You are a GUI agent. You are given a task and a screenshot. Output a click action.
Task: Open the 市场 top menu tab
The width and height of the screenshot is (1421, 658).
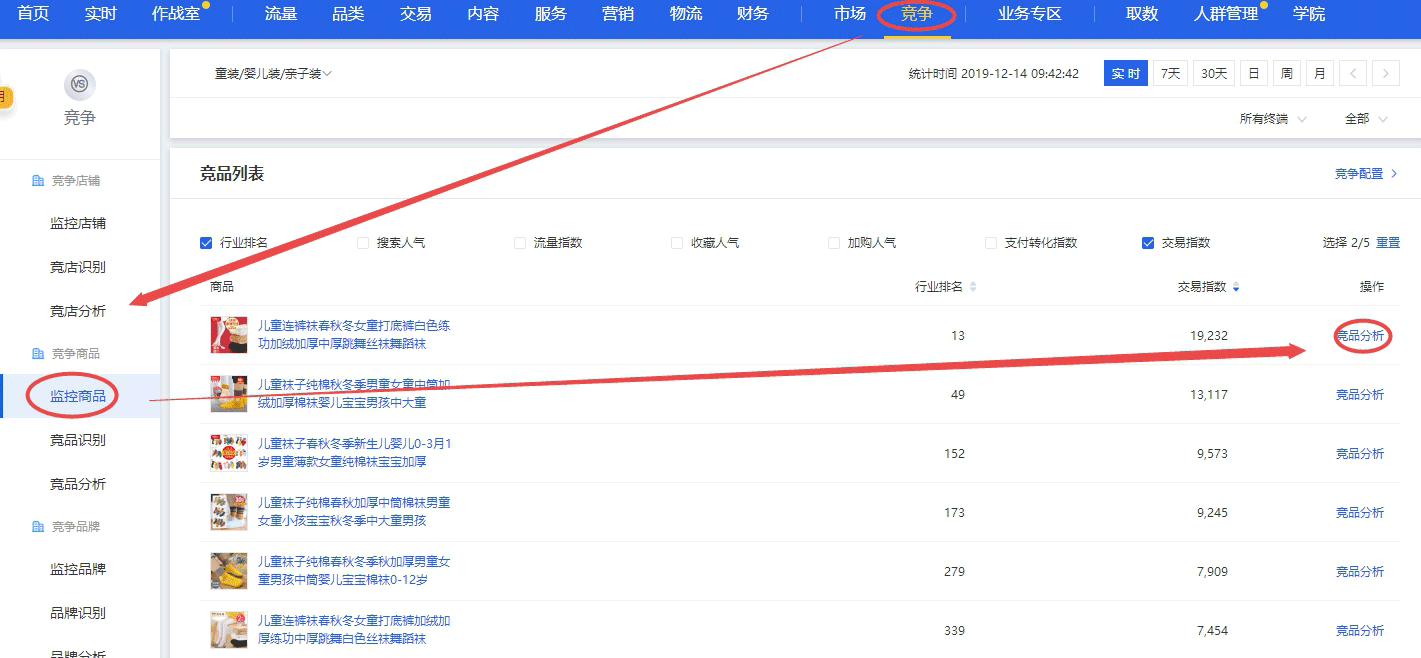click(x=849, y=14)
